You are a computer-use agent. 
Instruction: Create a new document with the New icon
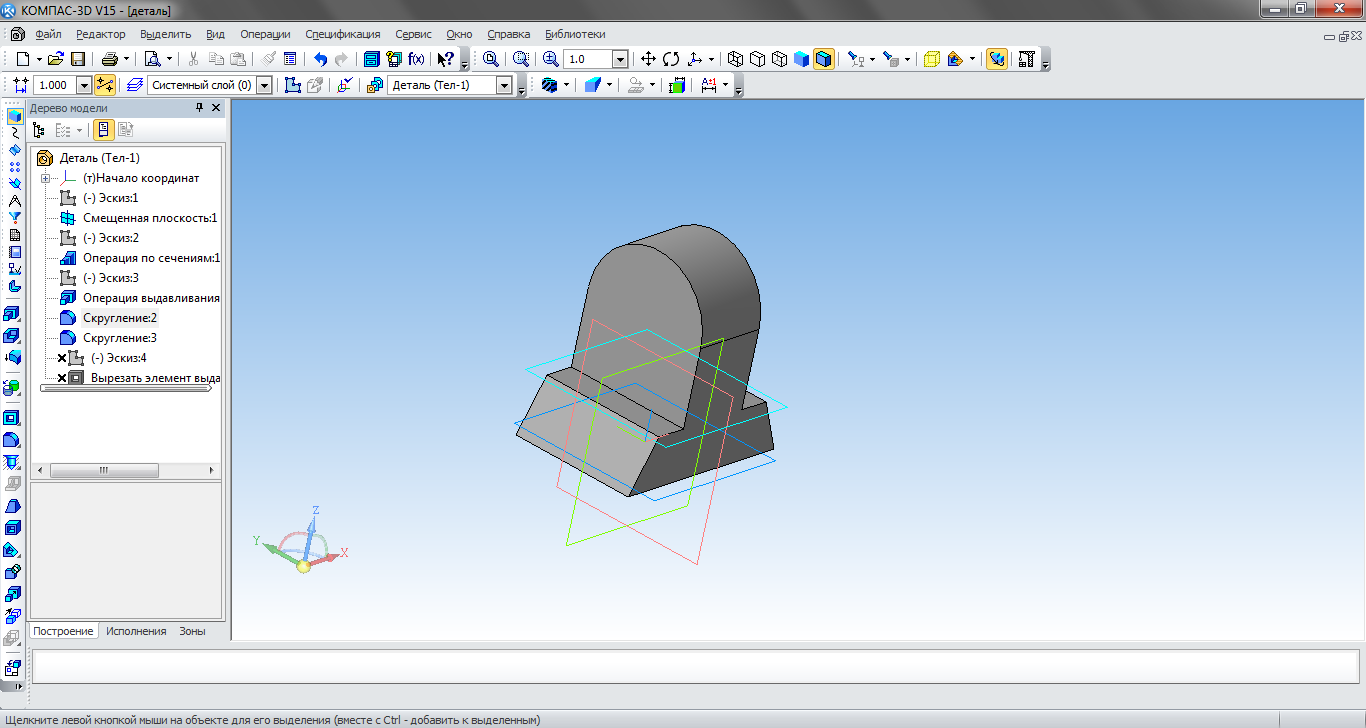click(22, 59)
